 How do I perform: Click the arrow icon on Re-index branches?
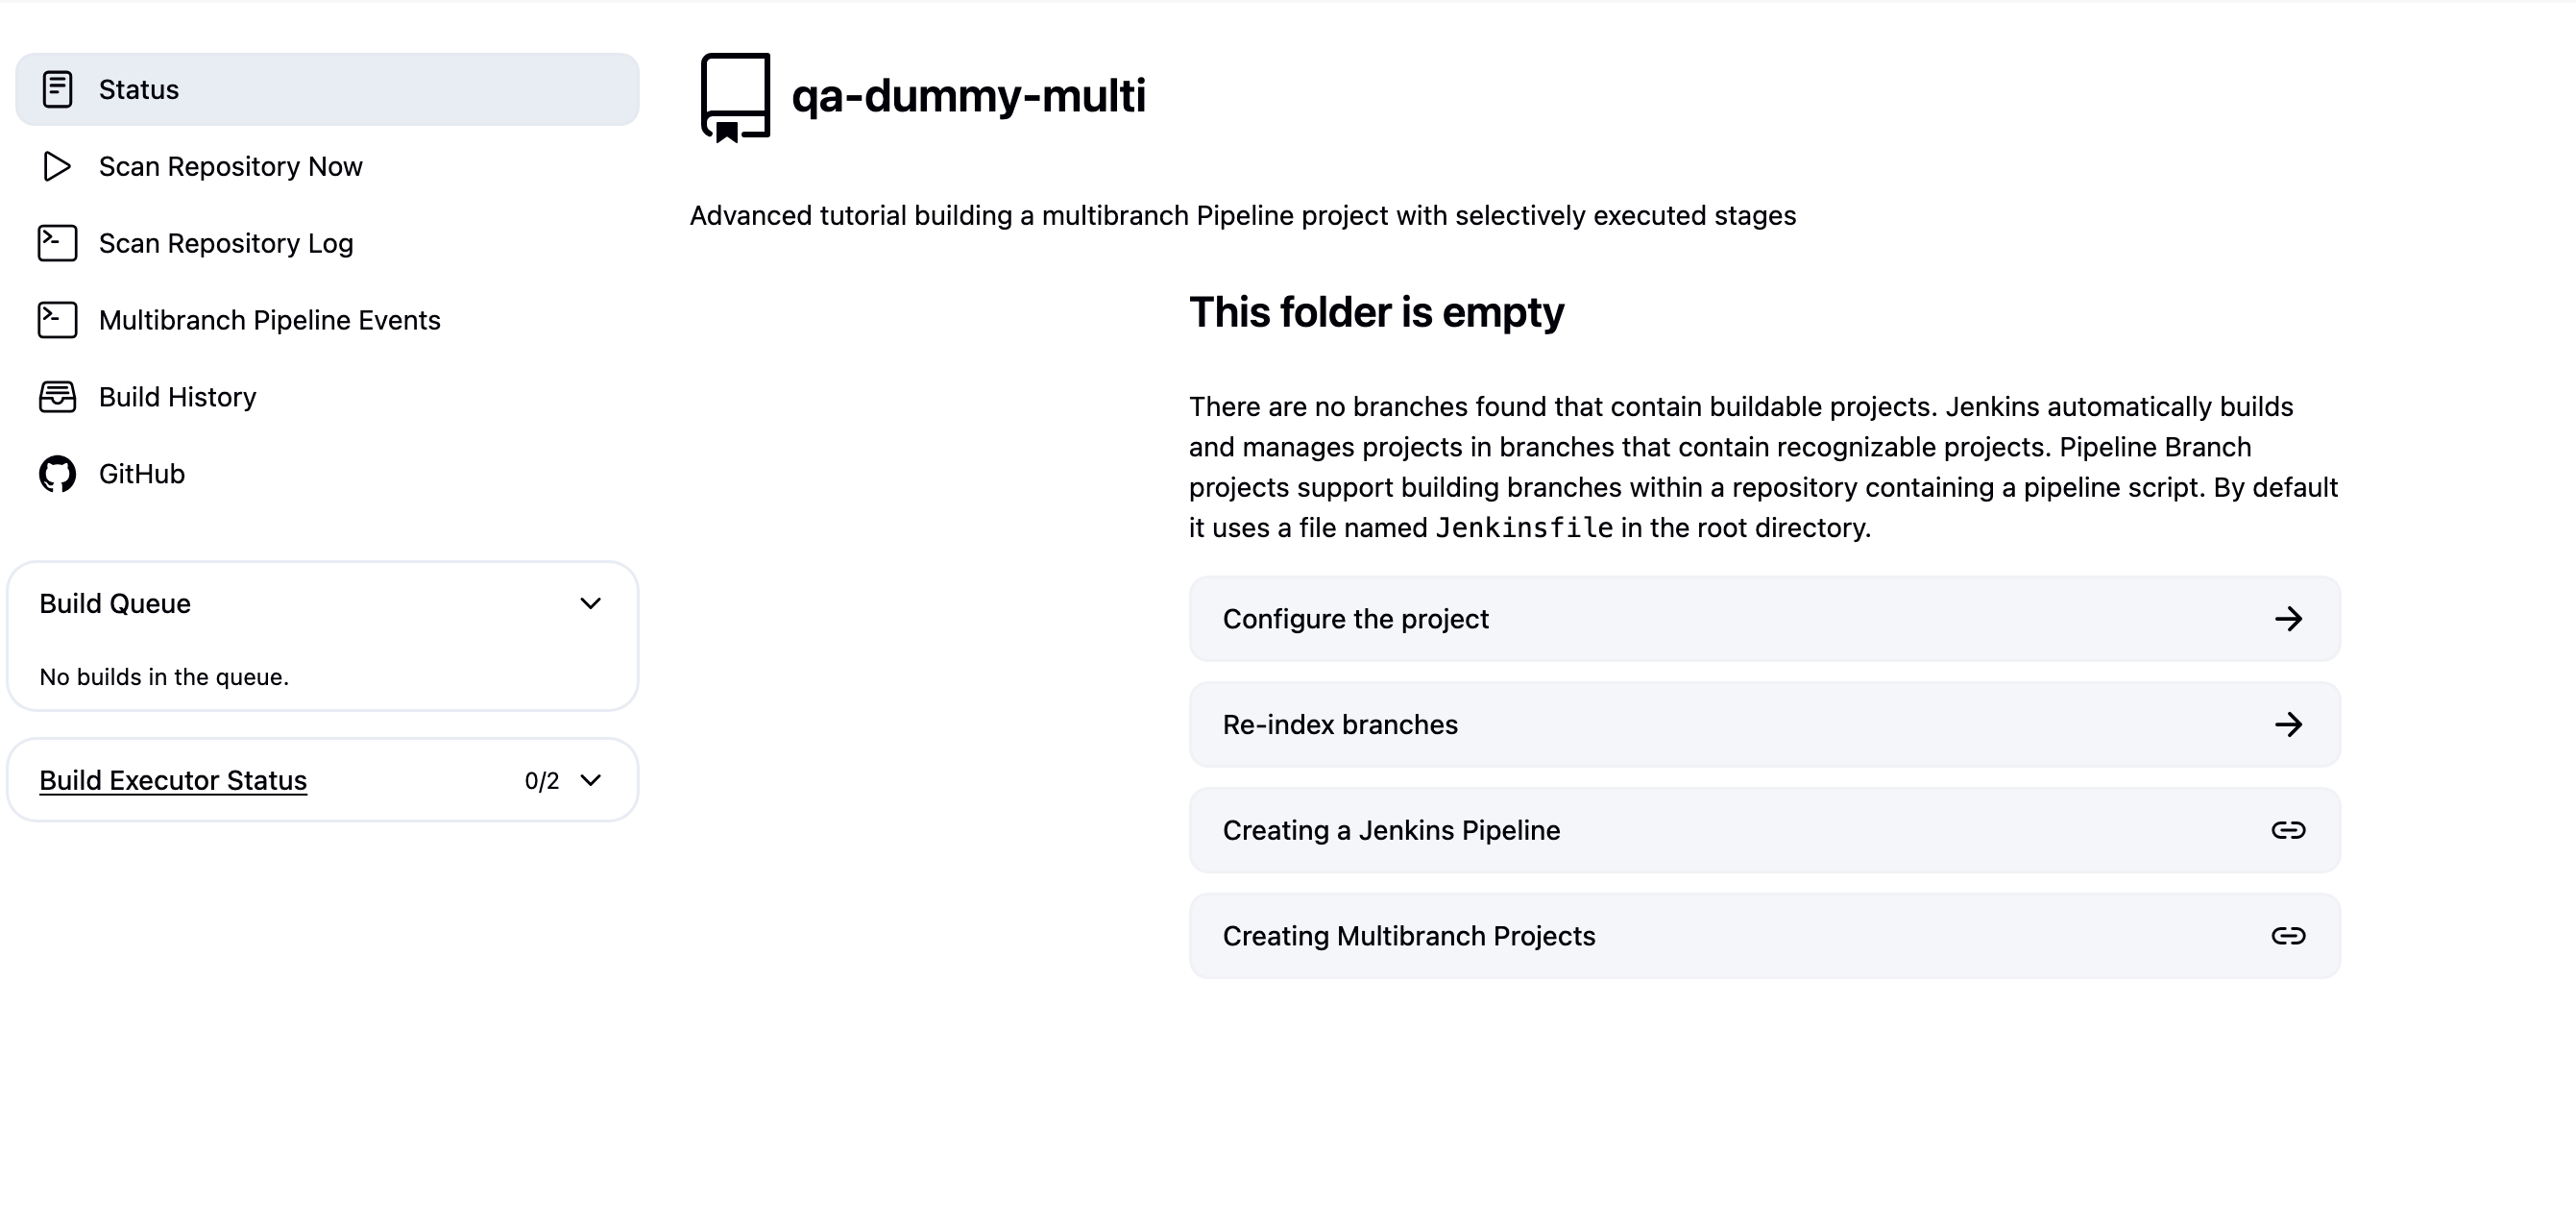tap(2288, 725)
